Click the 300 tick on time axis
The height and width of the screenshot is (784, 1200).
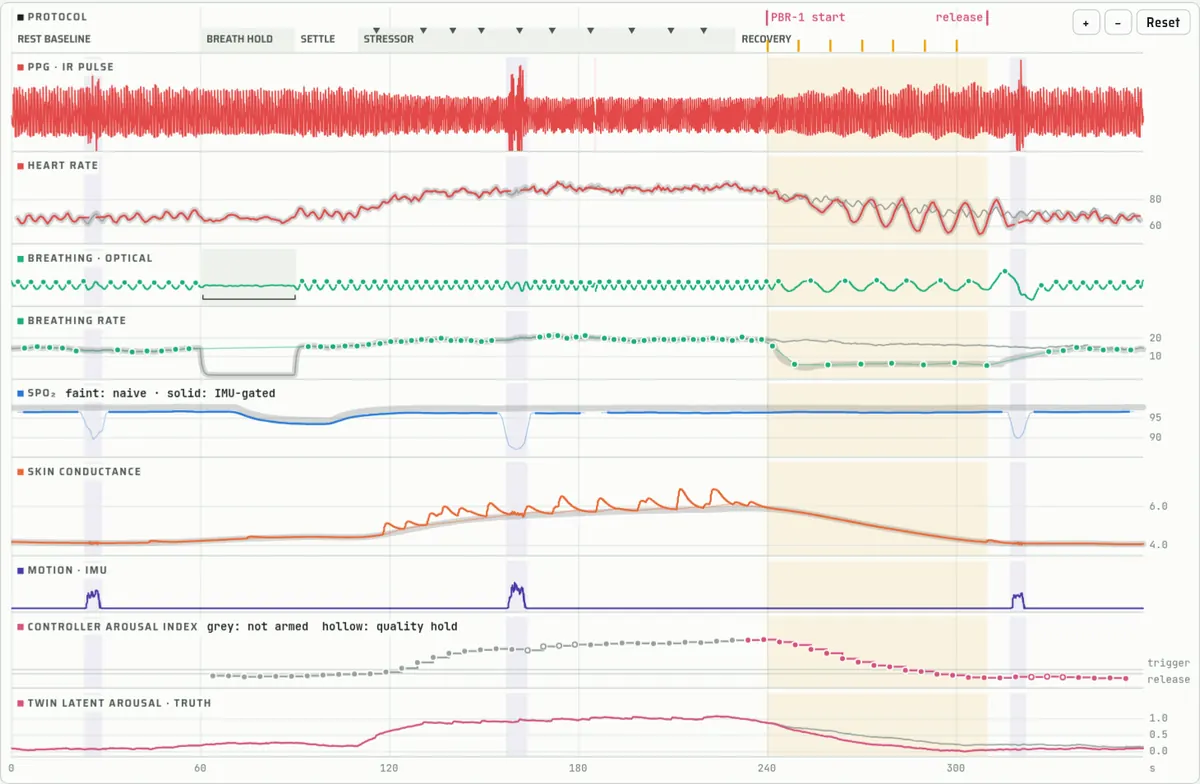(x=956, y=767)
